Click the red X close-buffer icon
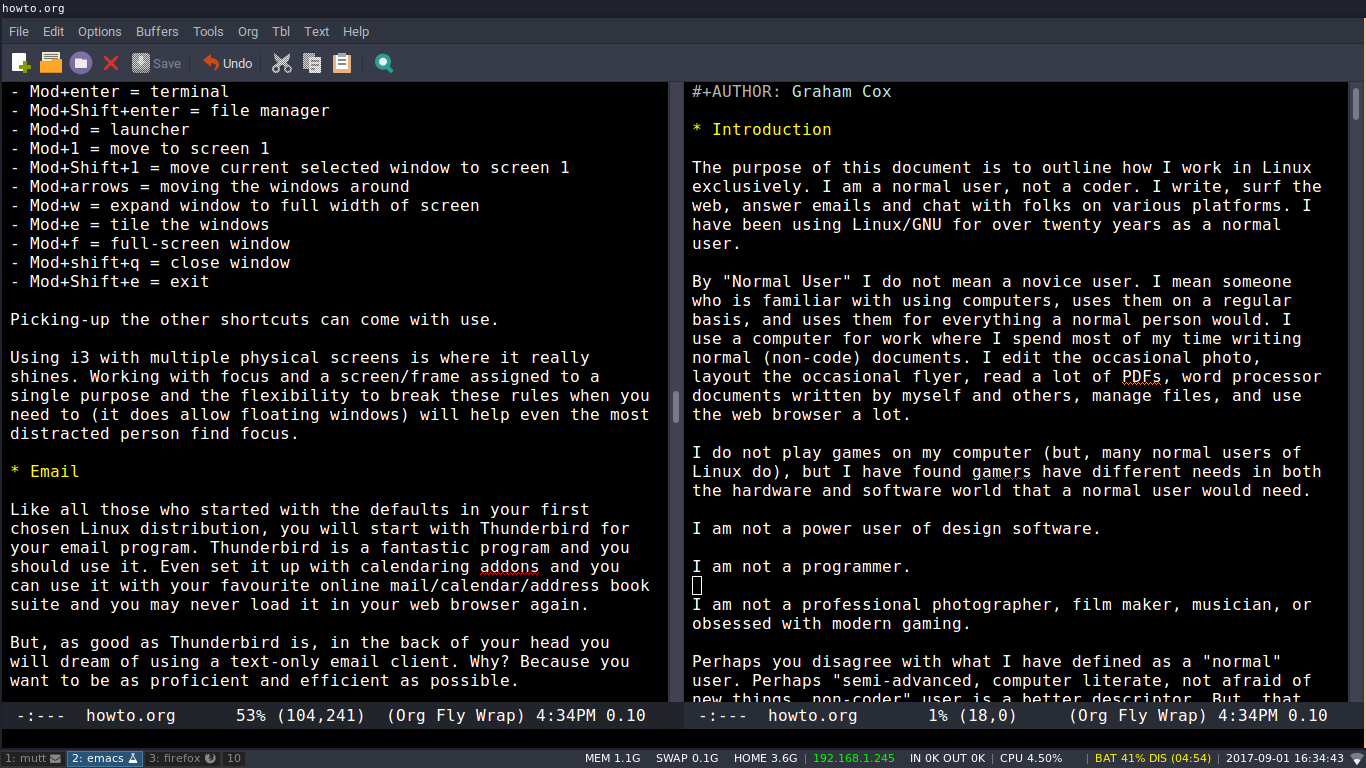Viewport: 1366px width, 768px height. click(111, 63)
